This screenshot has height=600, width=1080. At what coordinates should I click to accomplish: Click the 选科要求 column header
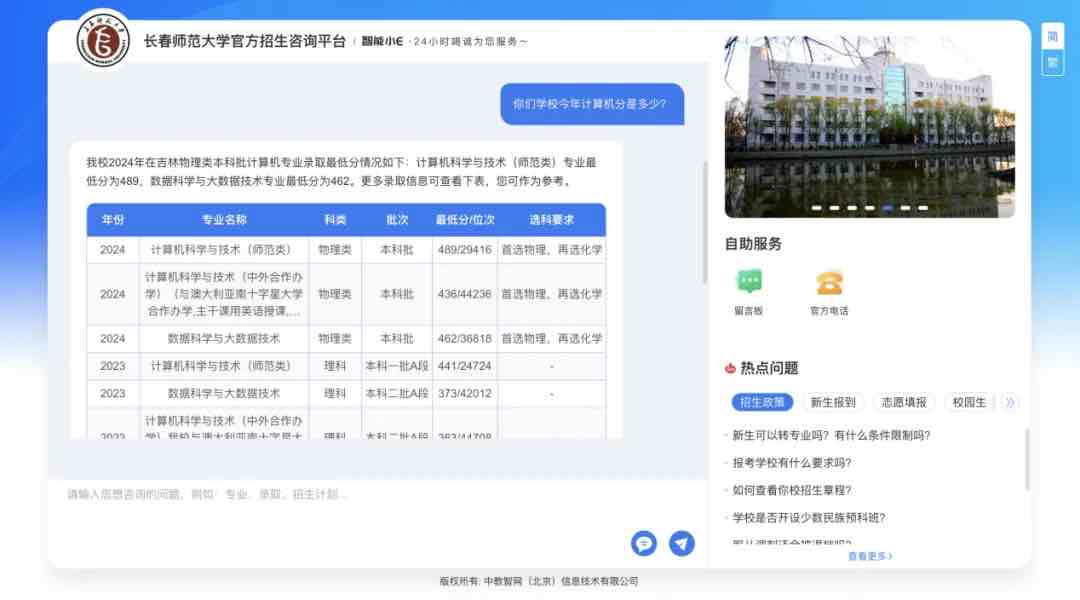click(552, 220)
